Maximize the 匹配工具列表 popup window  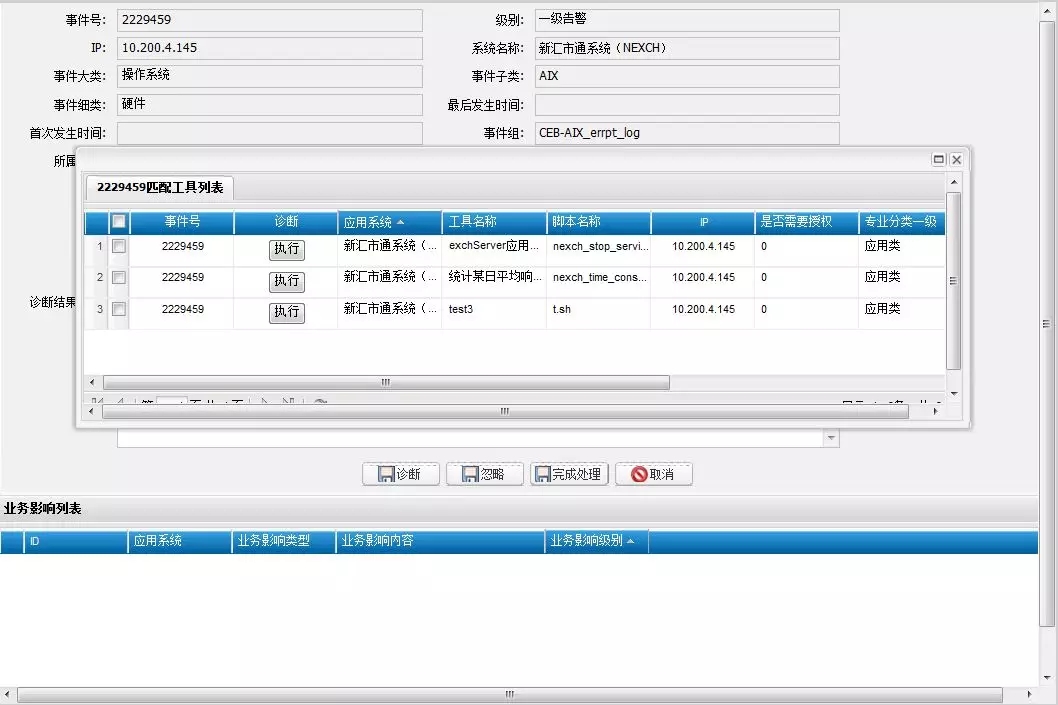pos(939,159)
